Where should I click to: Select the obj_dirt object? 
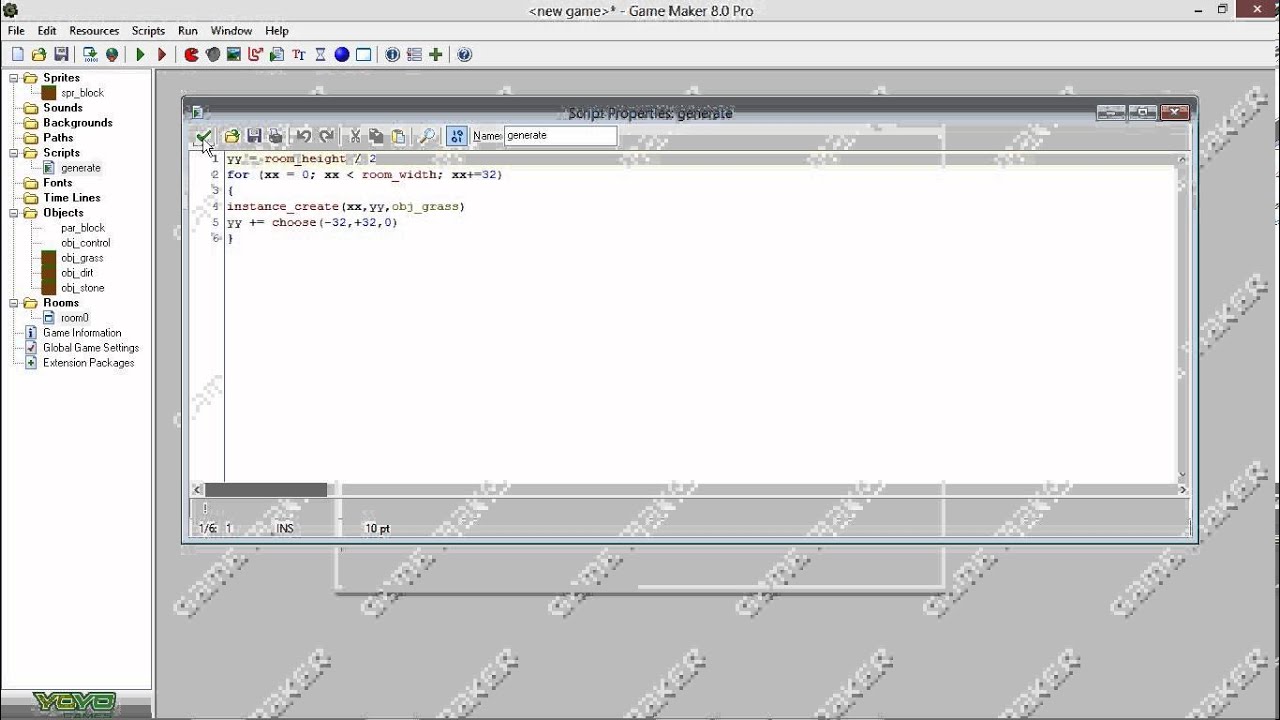click(77, 273)
